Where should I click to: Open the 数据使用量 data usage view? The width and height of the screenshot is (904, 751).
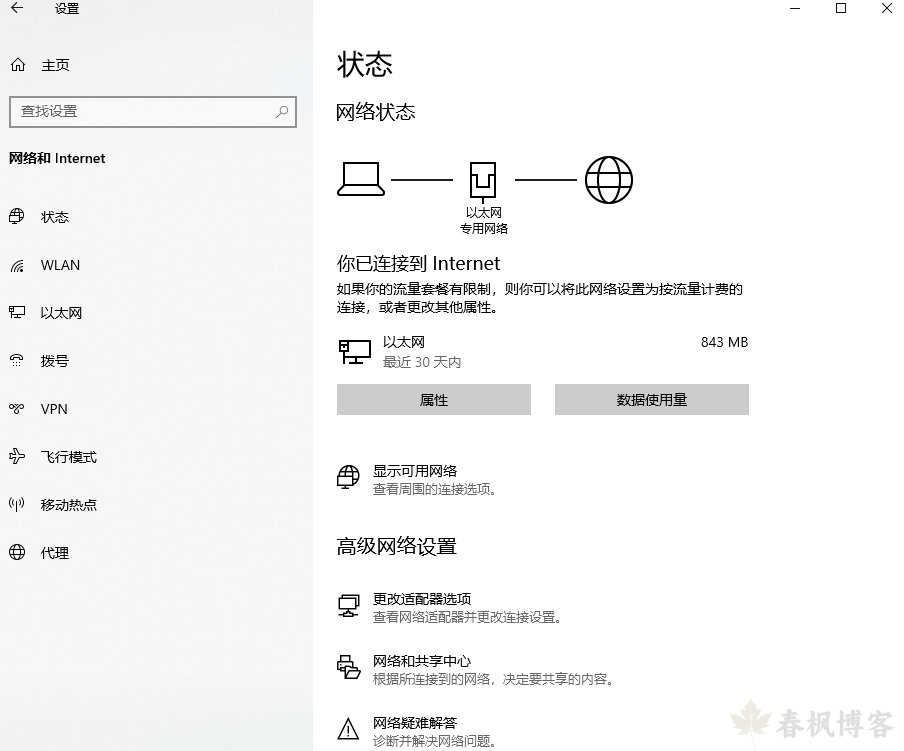pyautogui.click(x=651, y=399)
